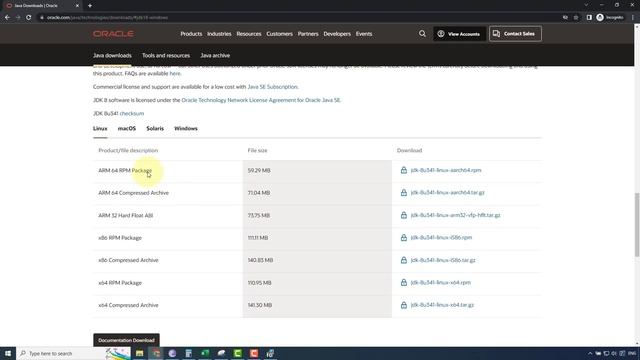Open the JDK 8u341 checksum link
The image size is (640, 360).
(131, 113)
